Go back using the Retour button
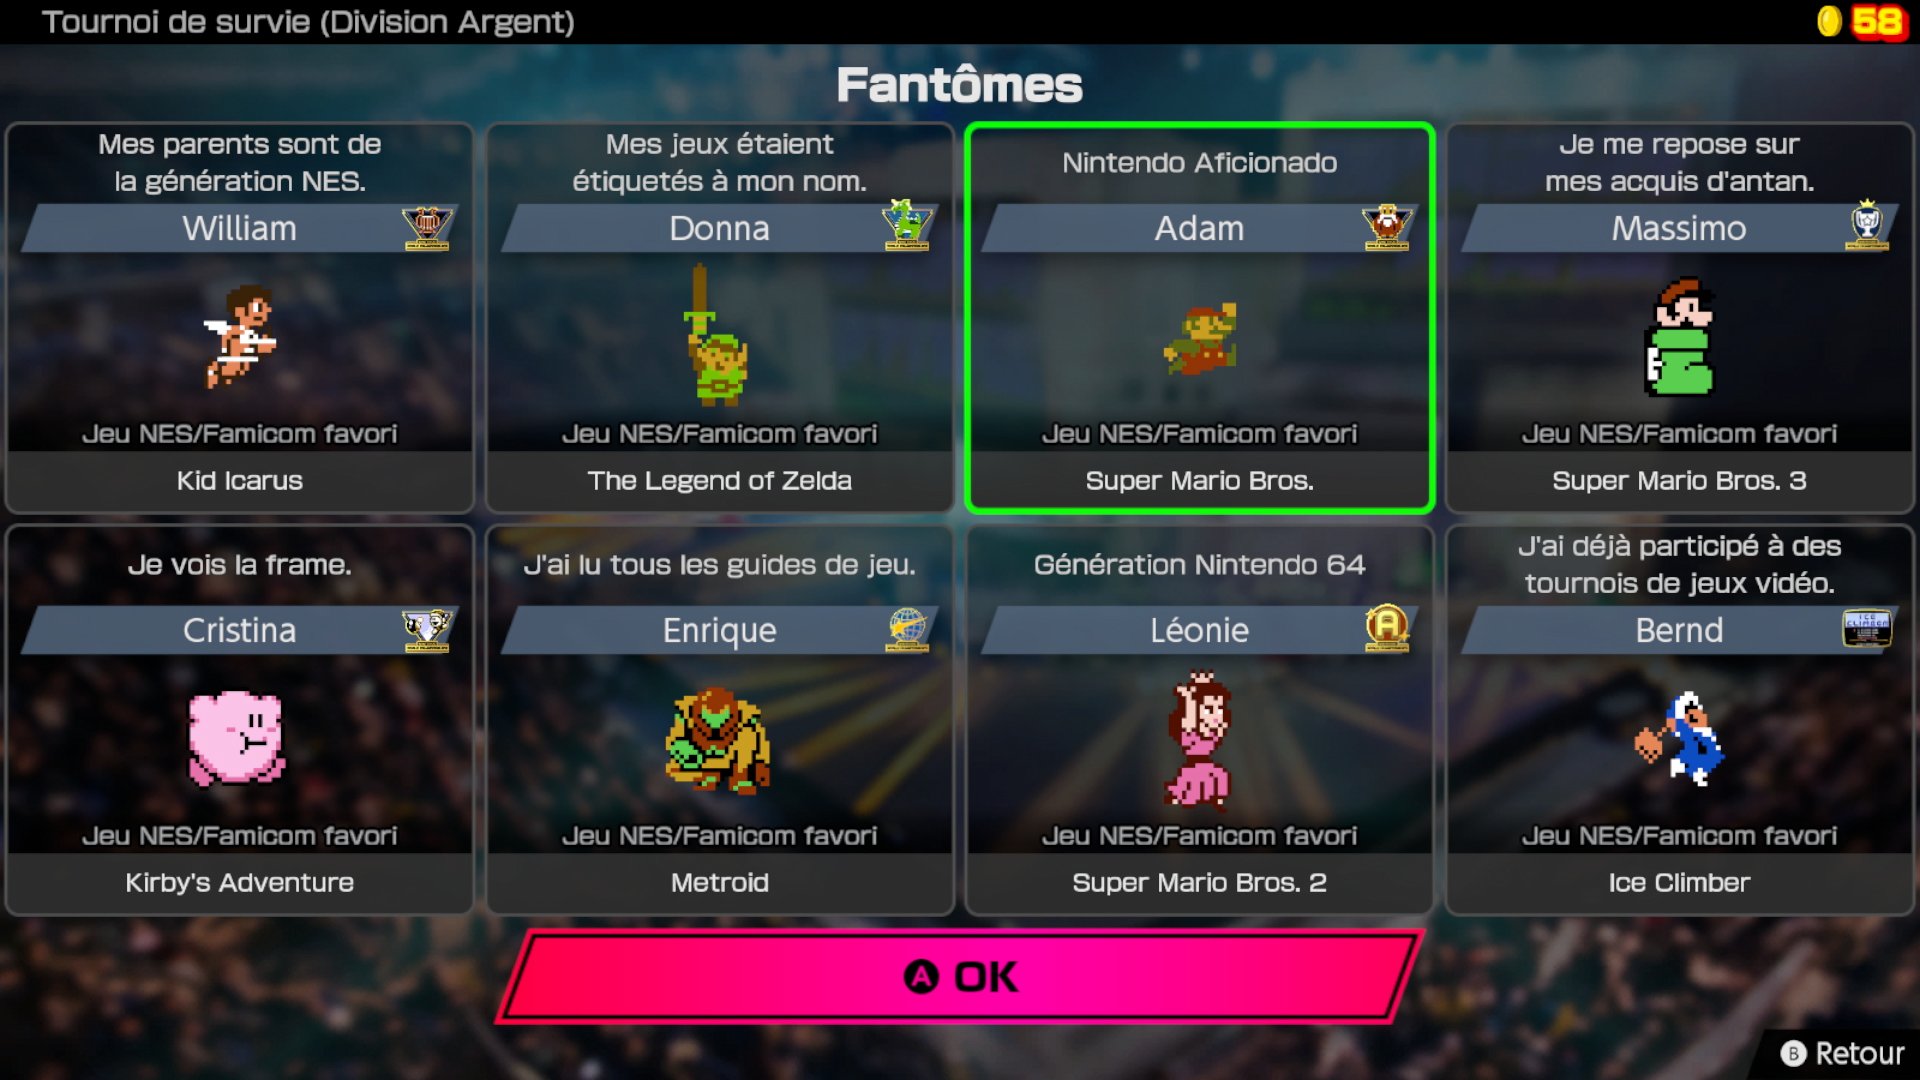This screenshot has height=1080, width=1920. [1842, 1053]
